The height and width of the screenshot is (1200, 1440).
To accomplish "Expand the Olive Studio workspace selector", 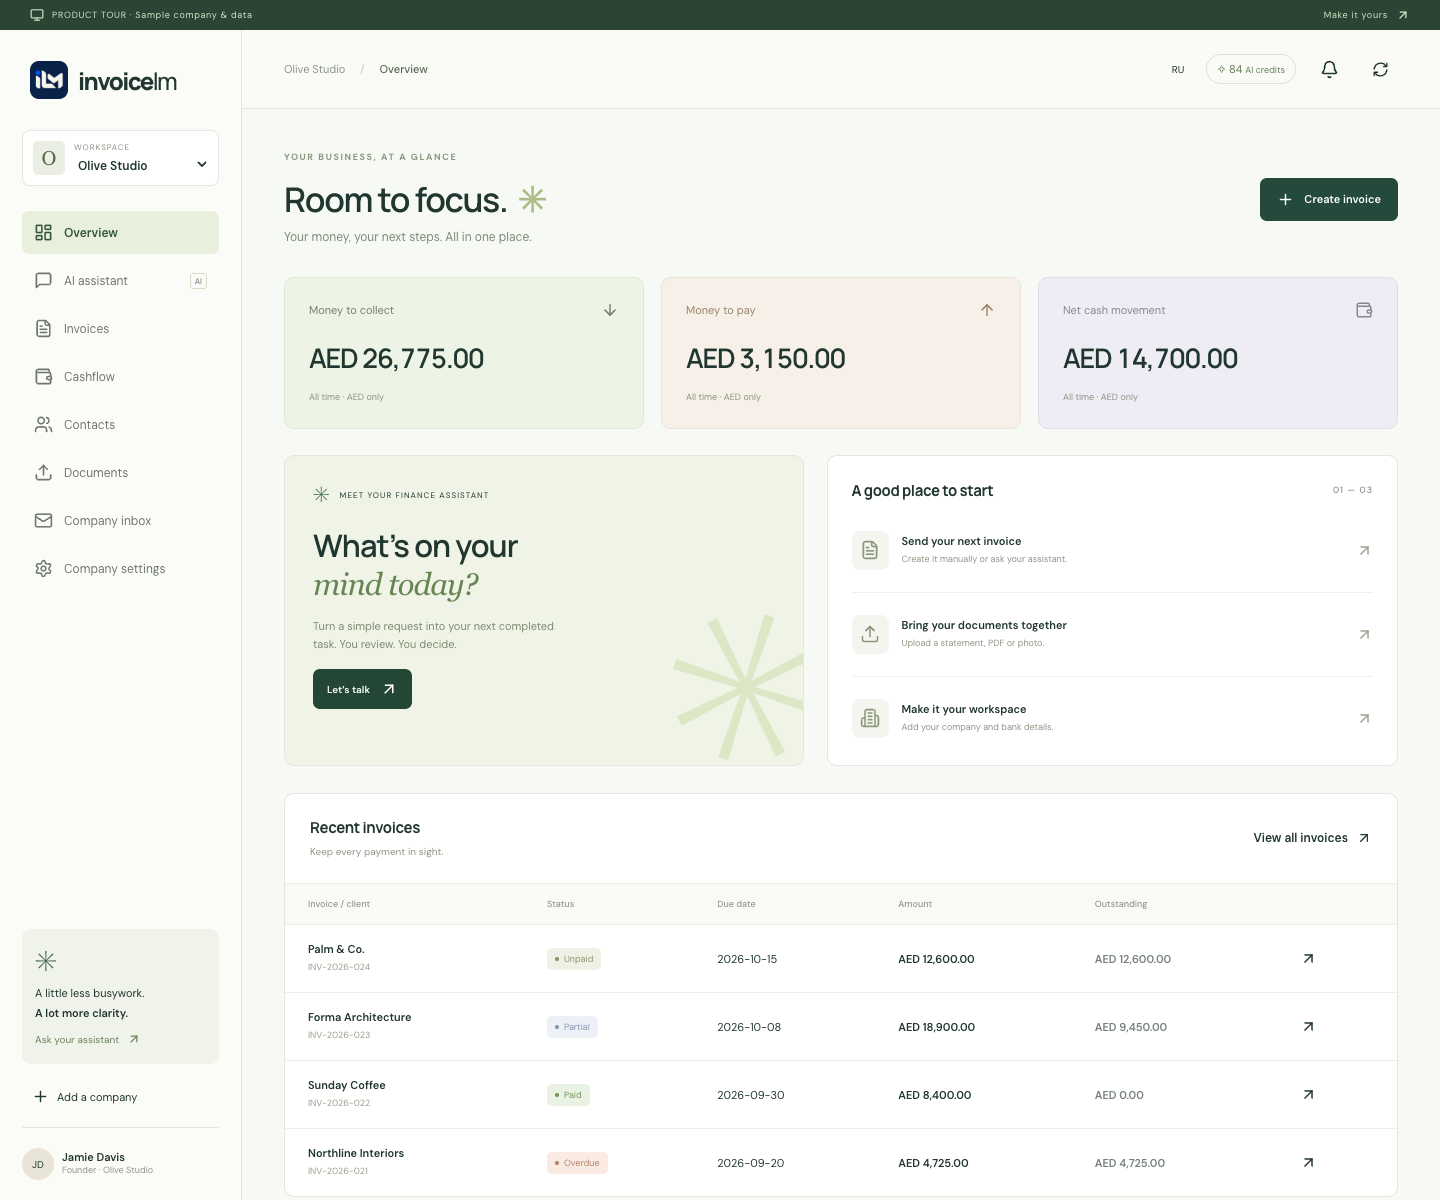I will [x=120, y=158].
